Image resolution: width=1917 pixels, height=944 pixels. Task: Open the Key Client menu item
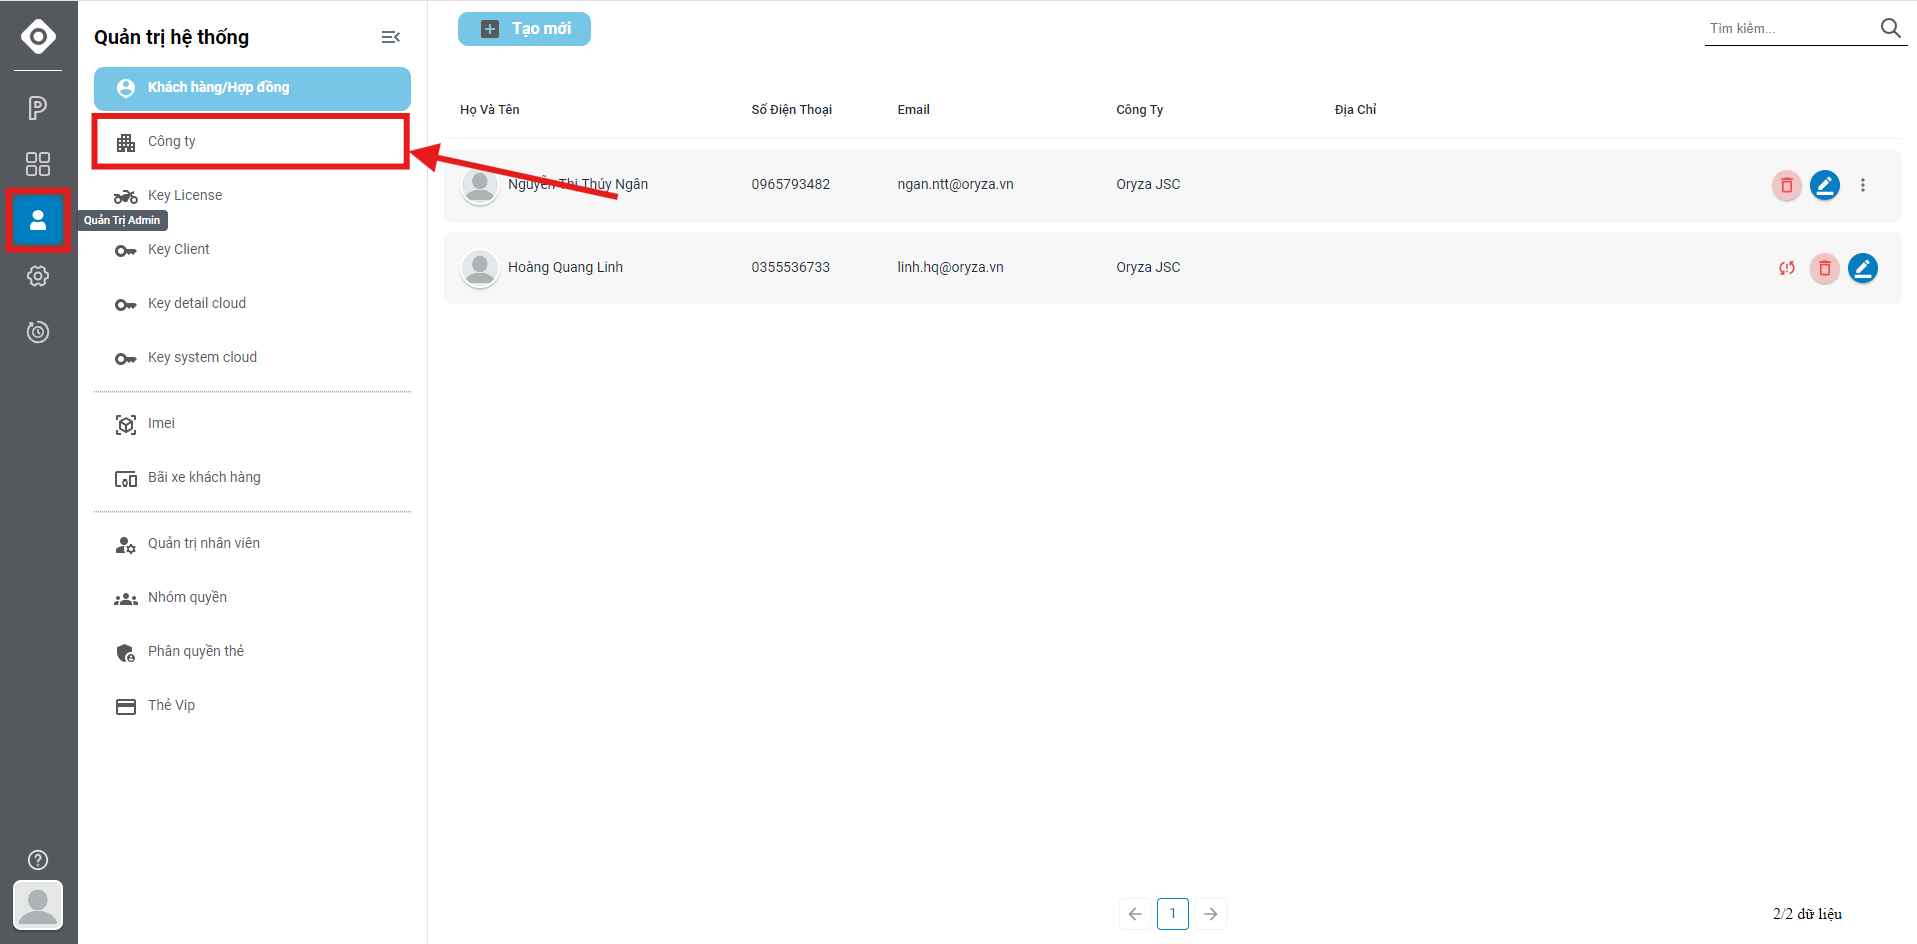click(252, 250)
